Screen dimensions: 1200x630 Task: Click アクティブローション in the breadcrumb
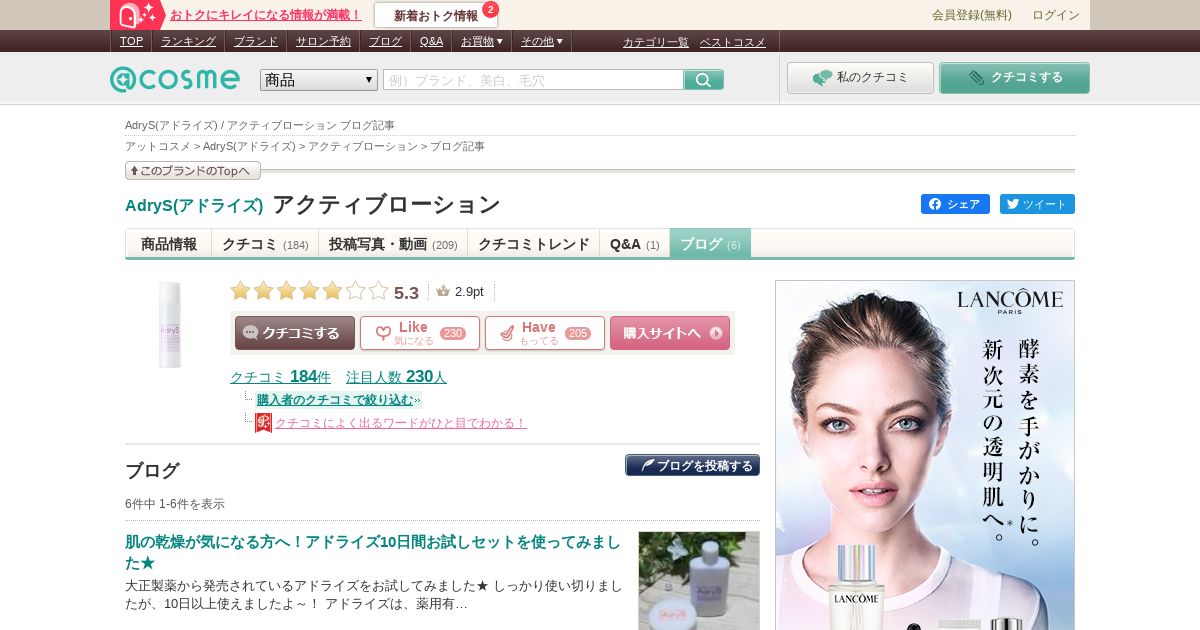click(363, 146)
